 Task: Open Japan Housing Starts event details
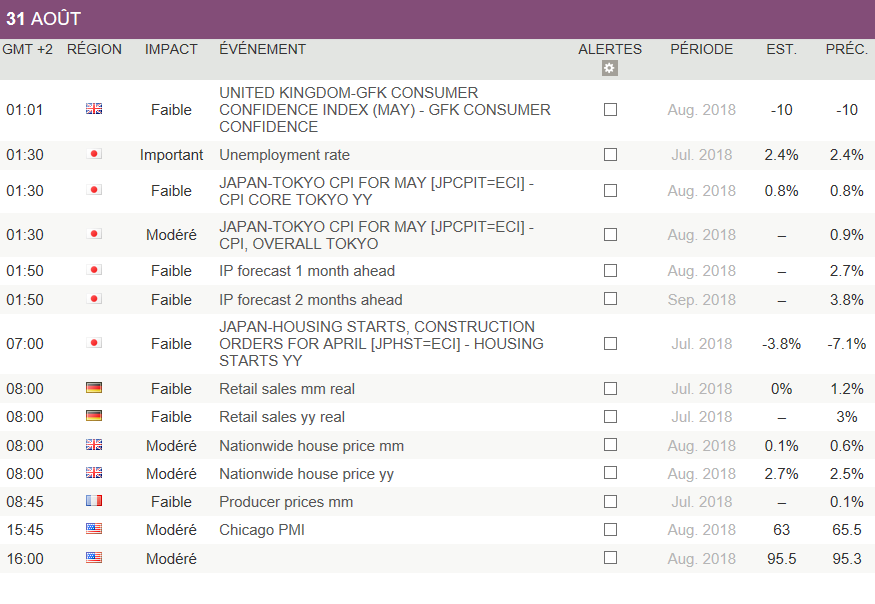(x=380, y=344)
